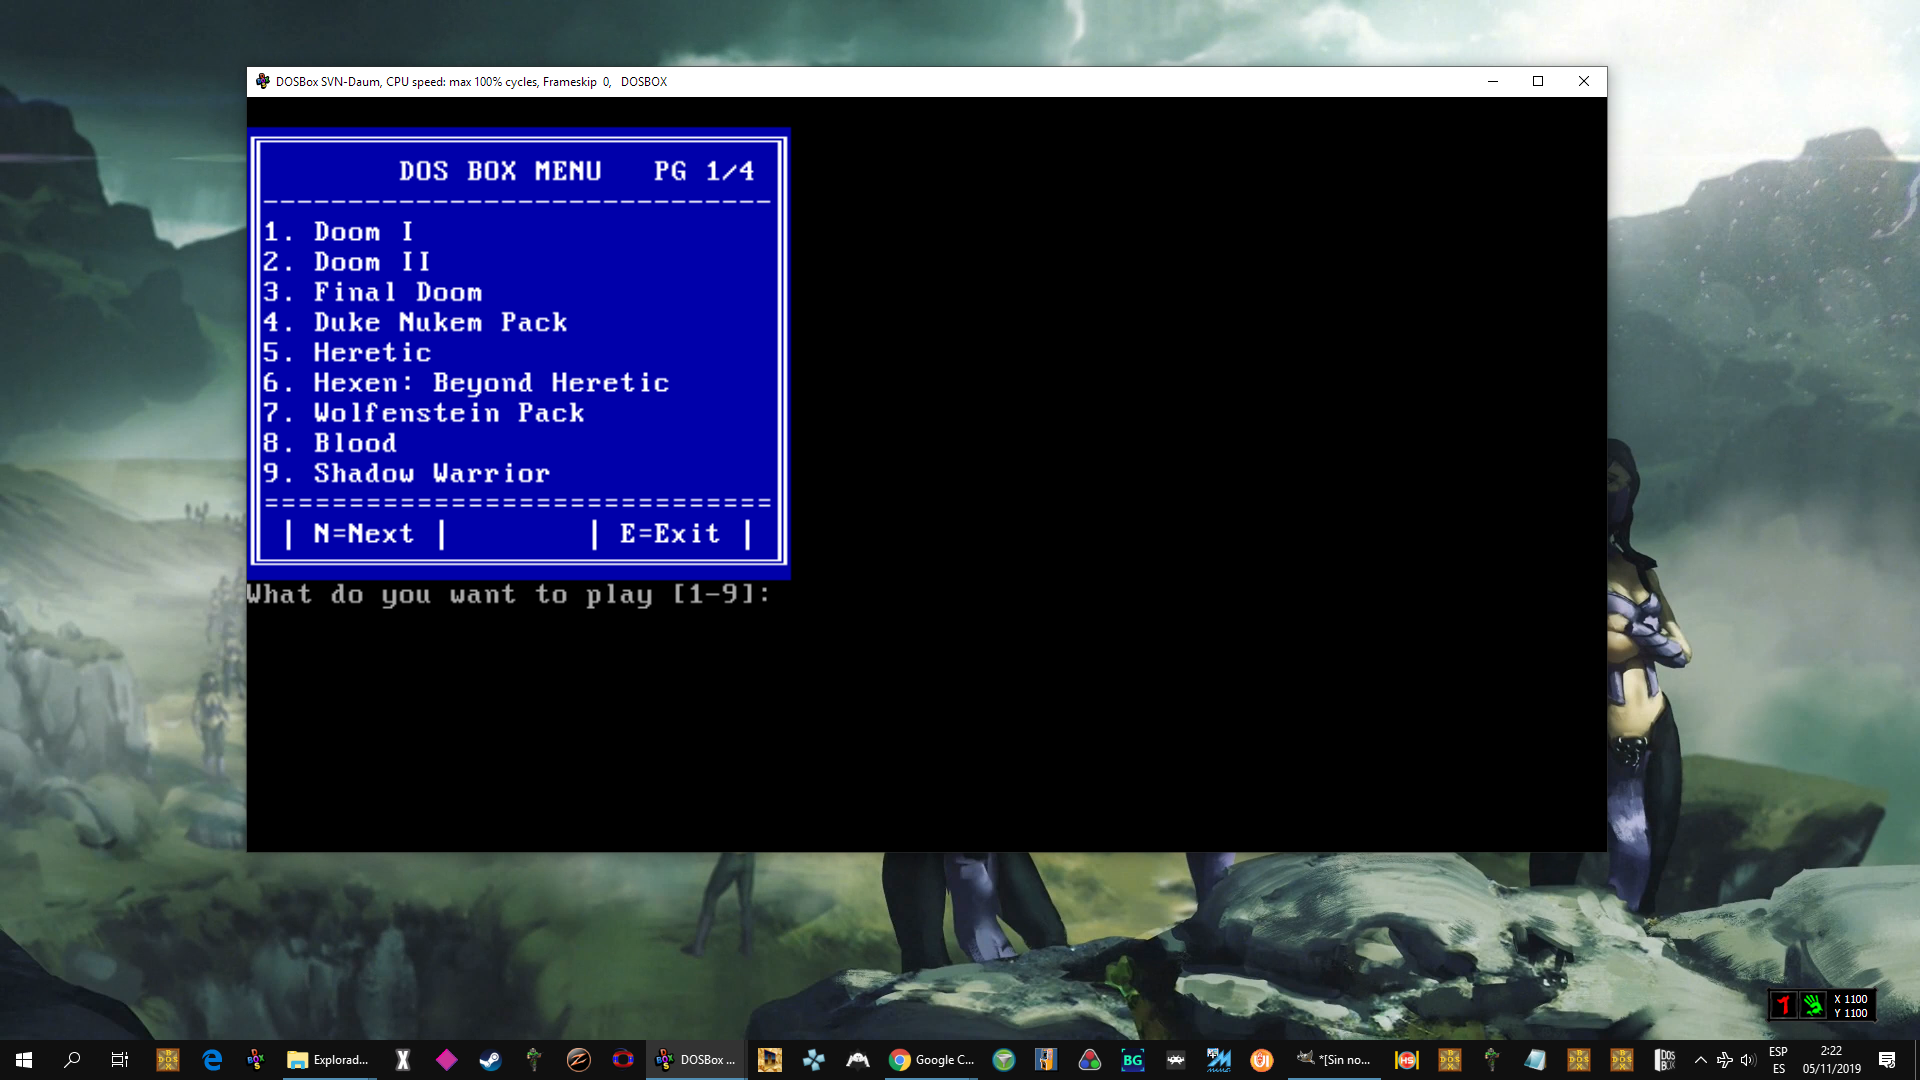The height and width of the screenshot is (1080, 1920).
Task: Click the notepad-style taskbar icon
Action: [1535, 1060]
